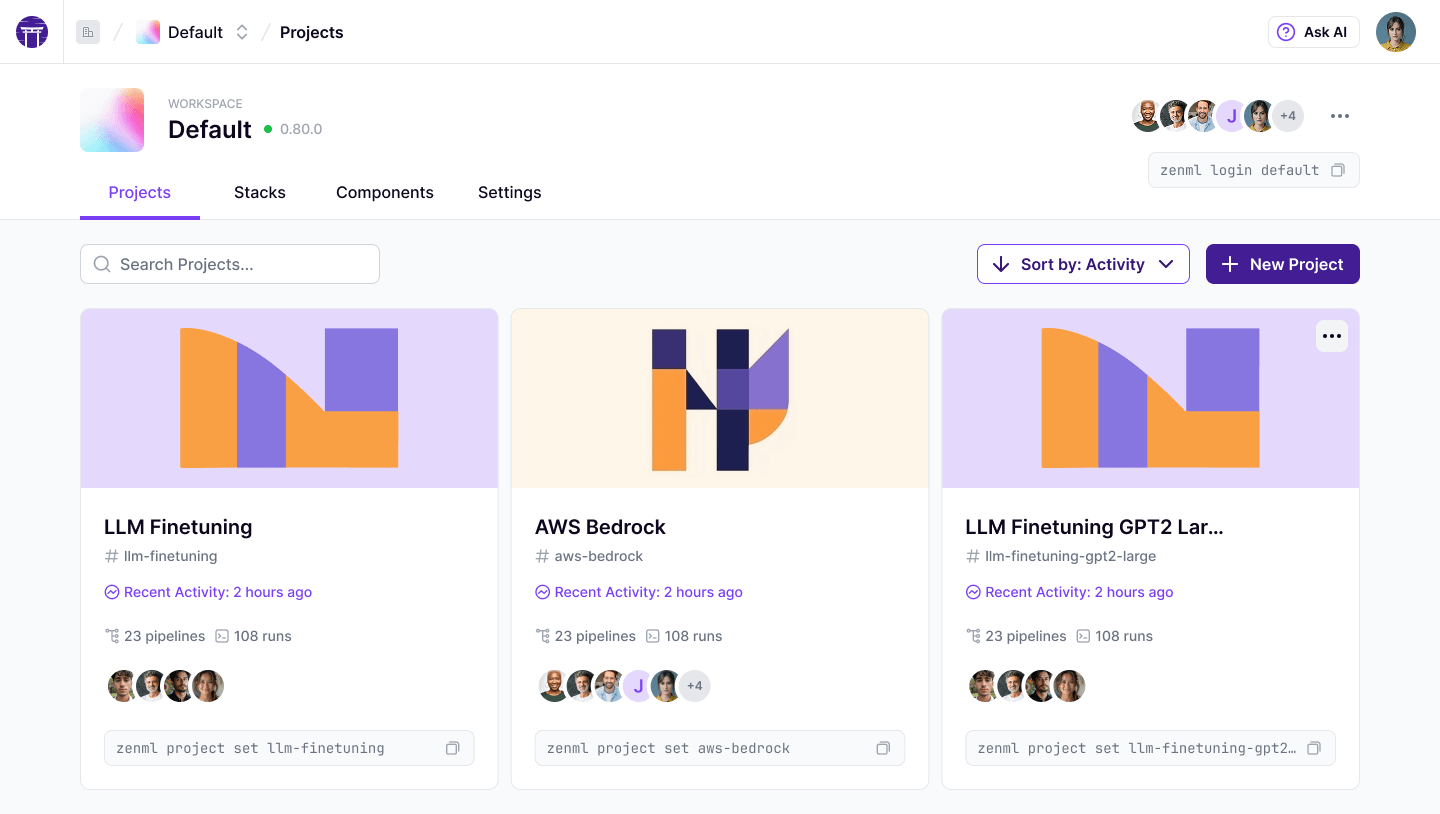The width and height of the screenshot is (1440, 814).
Task: Open the Sort by Activity dropdown
Action: [1083, 264]
